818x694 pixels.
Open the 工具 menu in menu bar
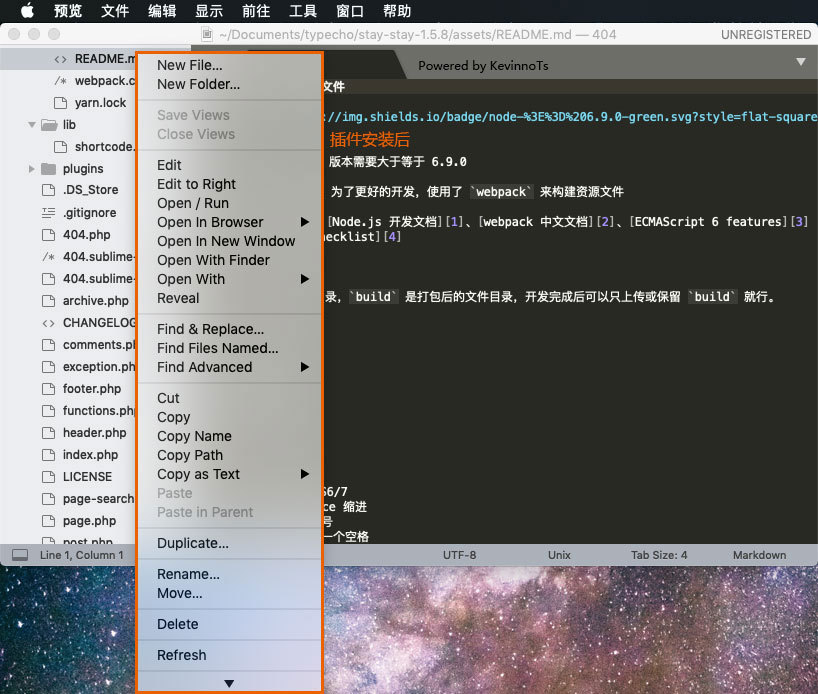click(x=303, y=10)
